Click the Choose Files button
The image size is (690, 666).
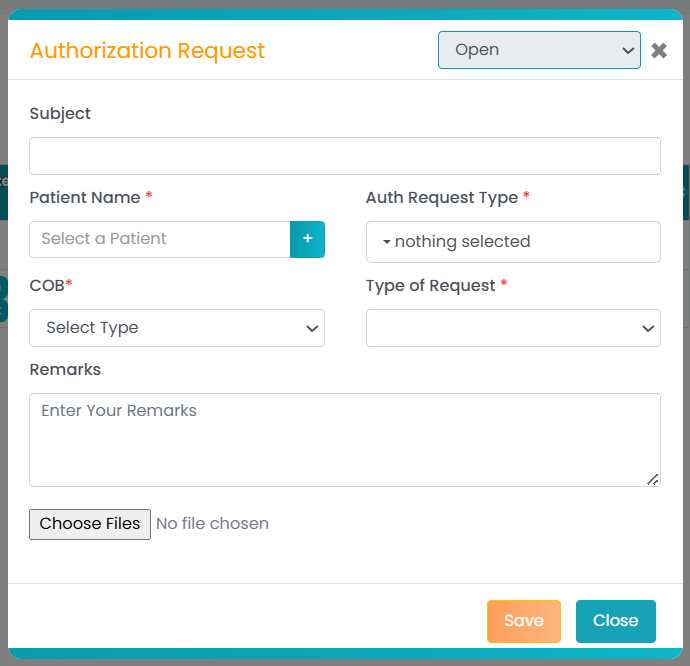[90, 524]
